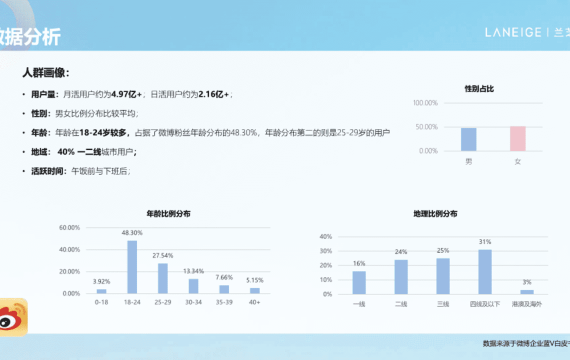Click the 年龄比例分布 chart title
570x360 pixels.
coord(168,213)
